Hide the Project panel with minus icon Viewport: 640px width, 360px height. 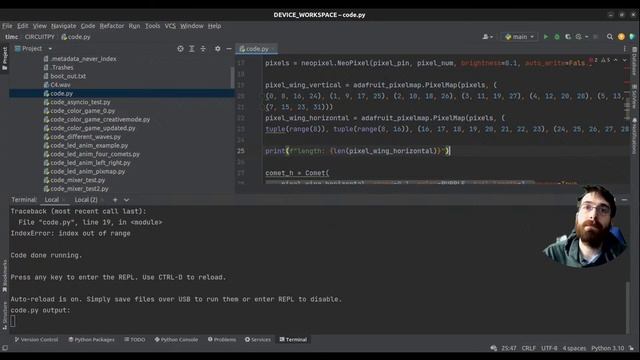[229, 49]
